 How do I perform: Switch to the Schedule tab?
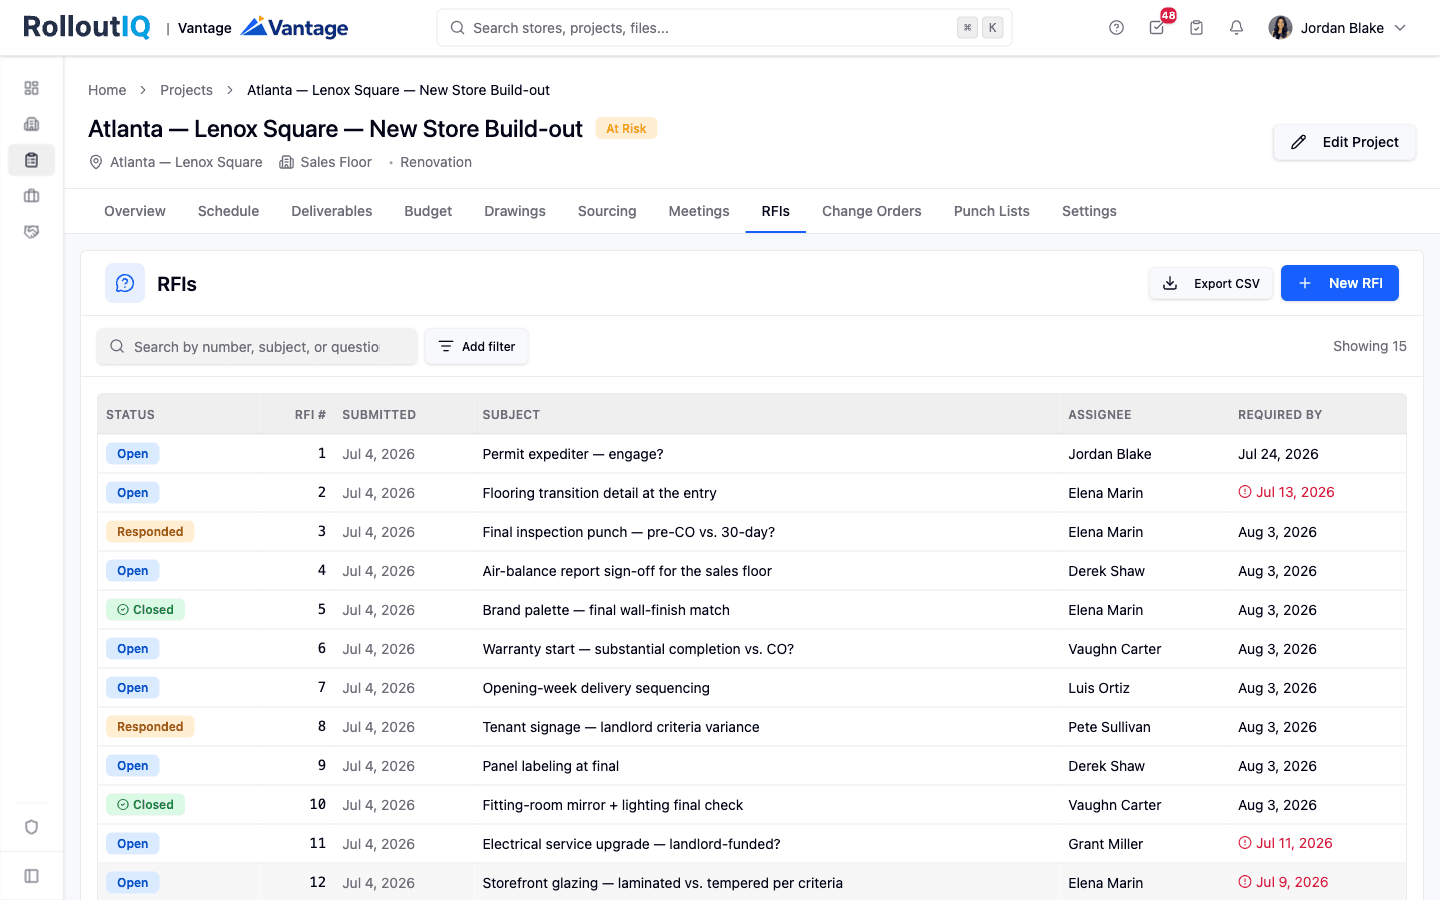(x=228, y=211)
